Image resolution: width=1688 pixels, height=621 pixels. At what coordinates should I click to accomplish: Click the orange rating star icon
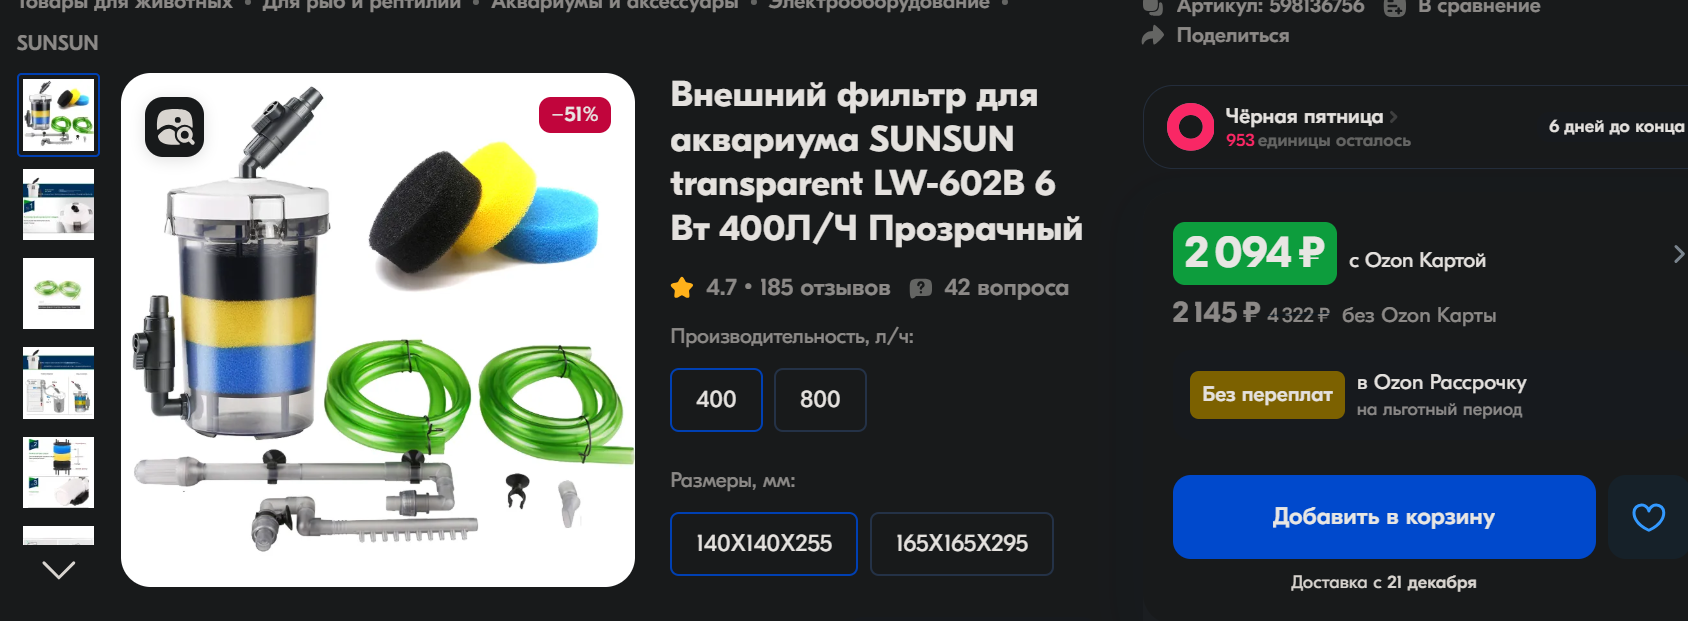(x=682, y=288)
